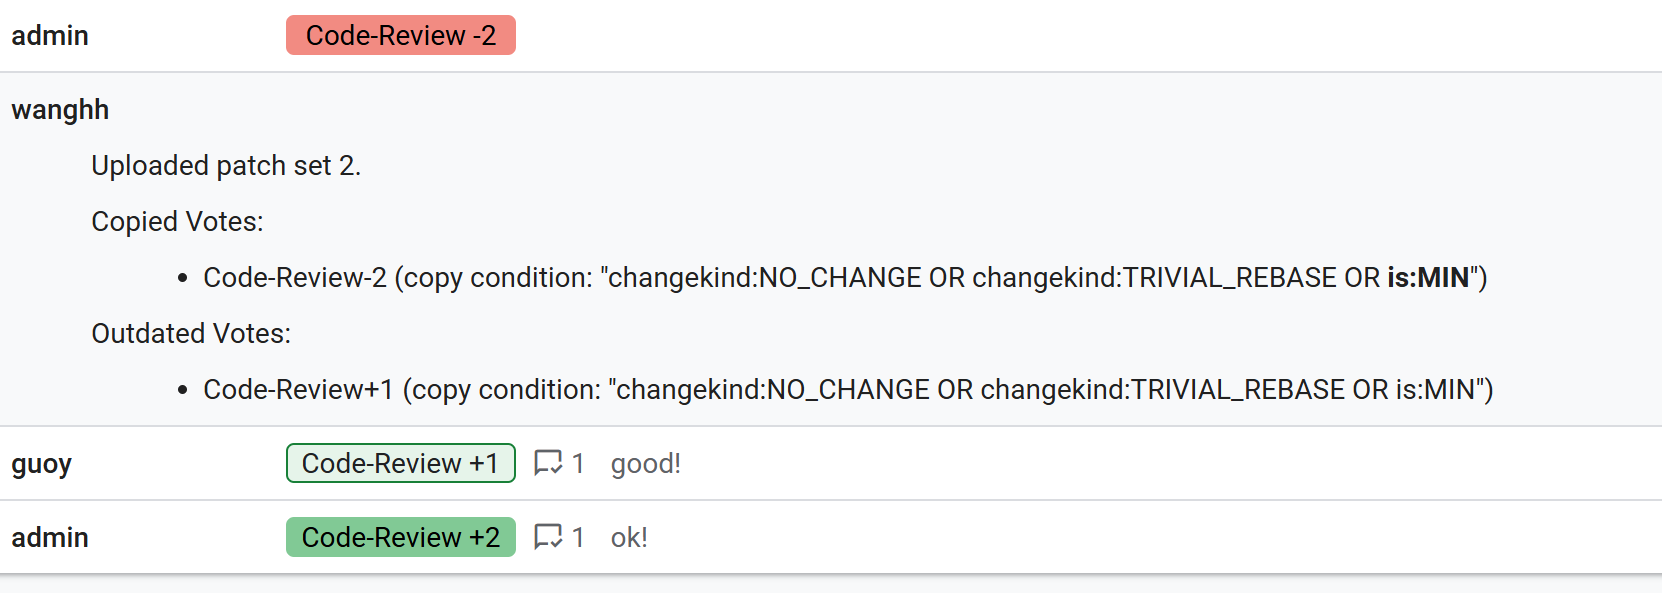Image resolution: width=1662 pixels, height=593 pixels.
Task: Click the "Outdated Votes:" heading
Action: point(191,333)
